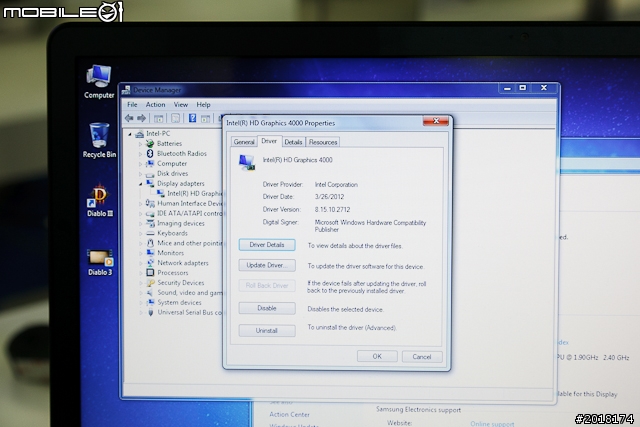Expand the Computer tree node

click(140, 164)
